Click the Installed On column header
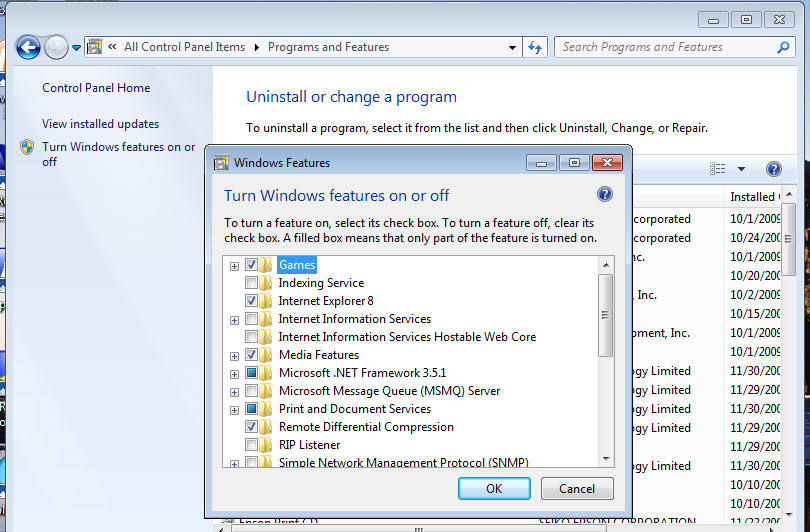The image size is (810, 532). (755, 197)
